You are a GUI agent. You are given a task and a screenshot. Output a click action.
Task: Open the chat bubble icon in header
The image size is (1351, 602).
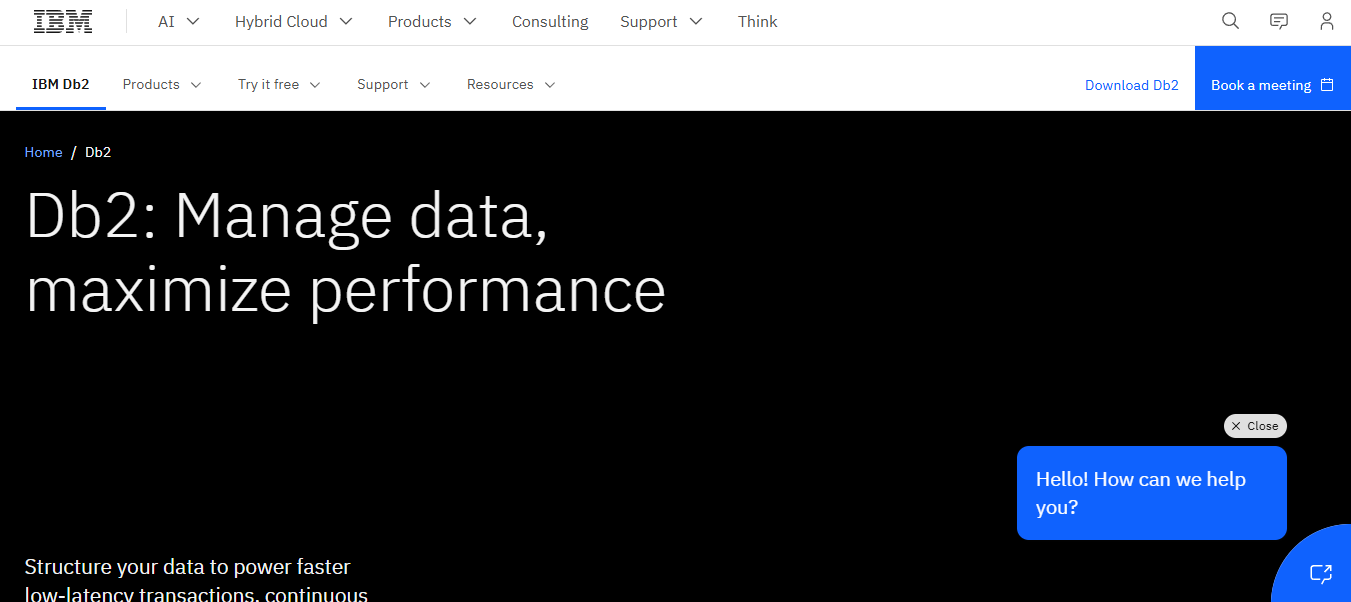click(x=1278, y=21)
